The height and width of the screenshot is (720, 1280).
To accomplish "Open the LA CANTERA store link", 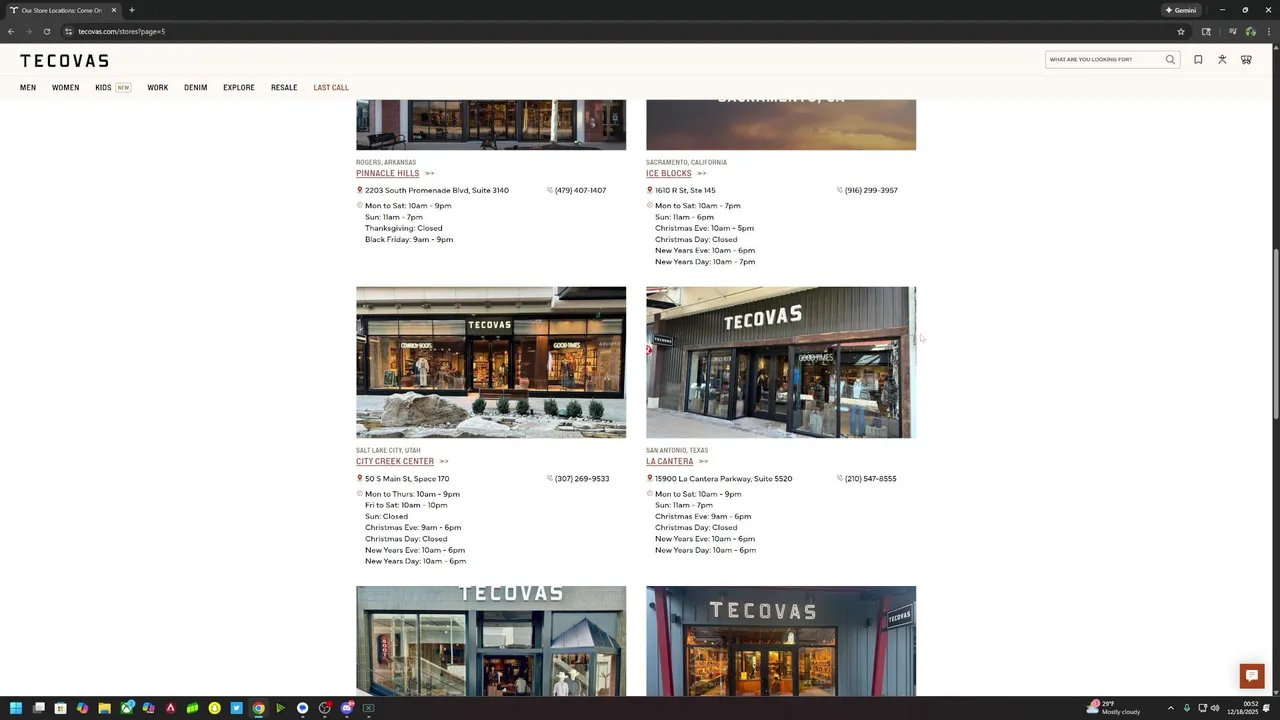I will click(x=670, y=461).
